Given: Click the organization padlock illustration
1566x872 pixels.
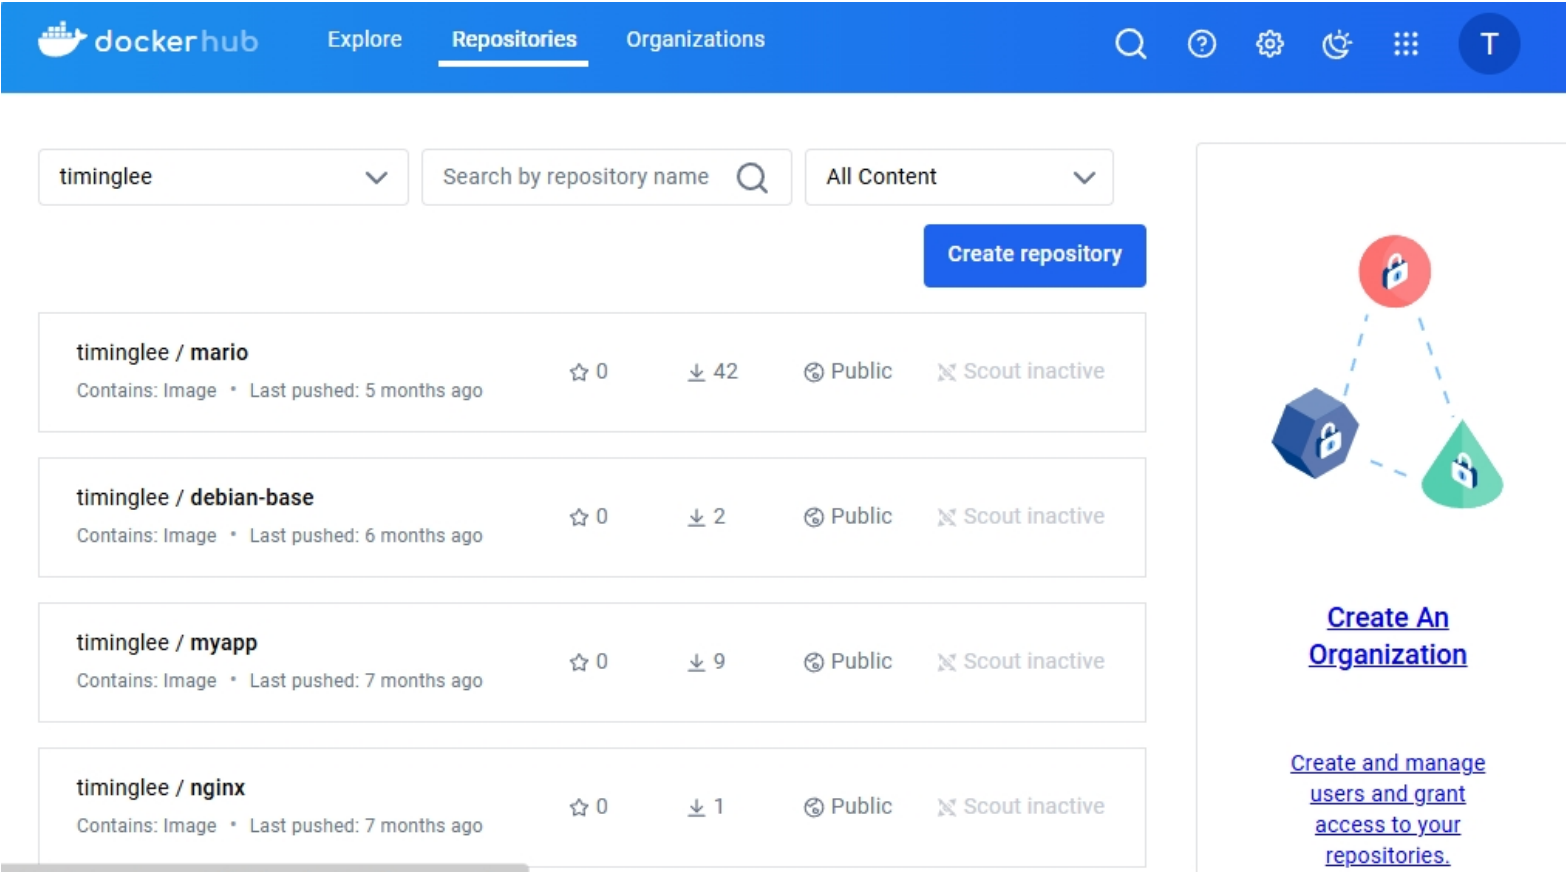Looking at the screenshot, I should [1387, 372].
